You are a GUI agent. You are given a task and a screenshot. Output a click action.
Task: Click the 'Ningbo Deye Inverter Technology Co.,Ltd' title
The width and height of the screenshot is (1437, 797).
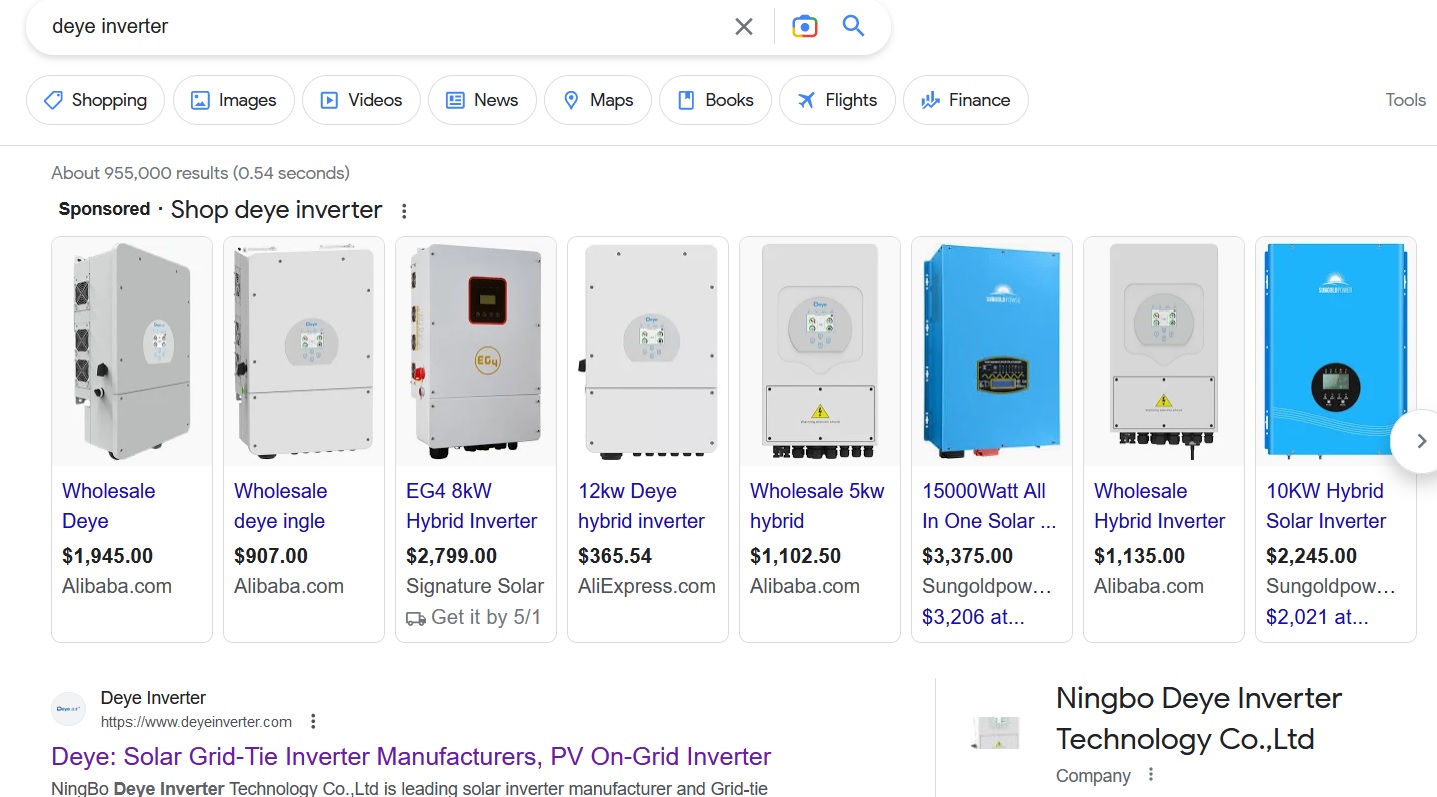(x=1199, y=718)
